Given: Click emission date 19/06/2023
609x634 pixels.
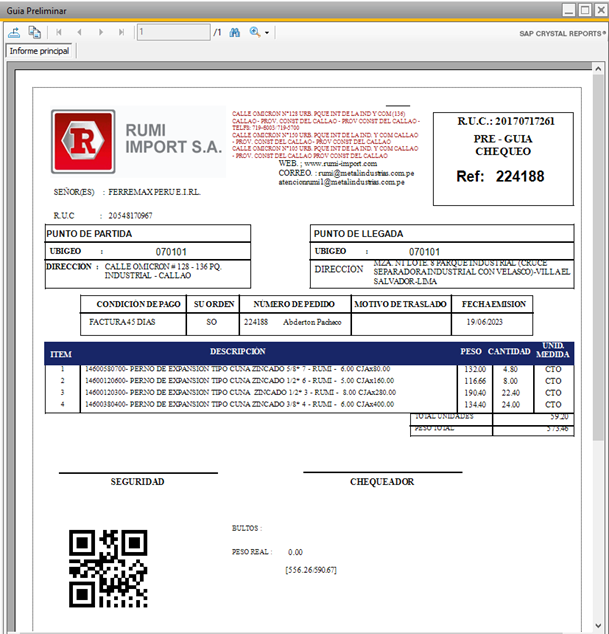Looking at the screenshot, I should [x=484, y=322].
